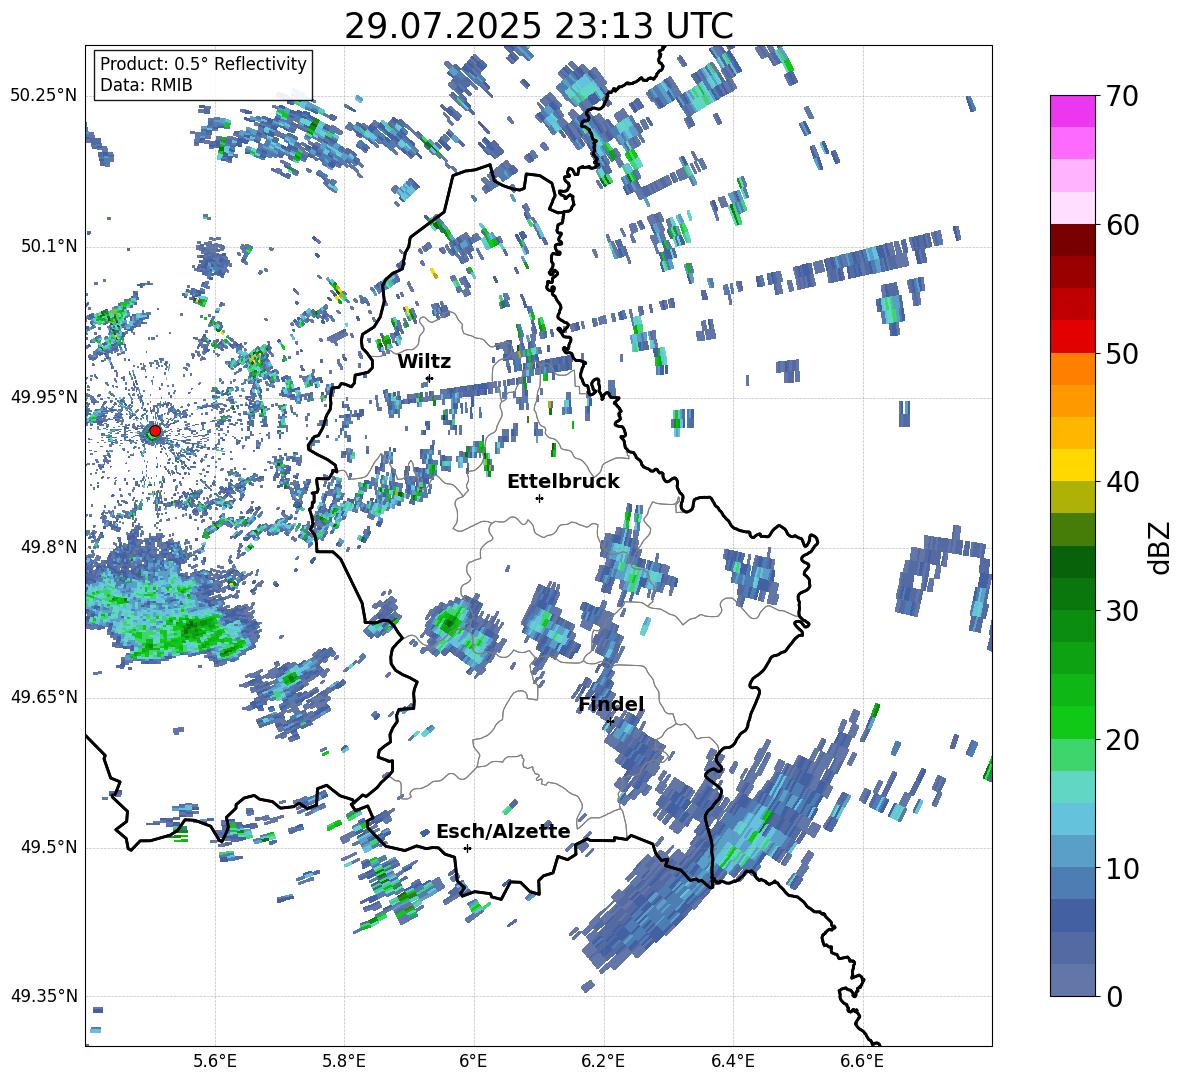Click the 'Data: RMIB' text
This screenshot has width=1184, height=1081.
(146, 85)
